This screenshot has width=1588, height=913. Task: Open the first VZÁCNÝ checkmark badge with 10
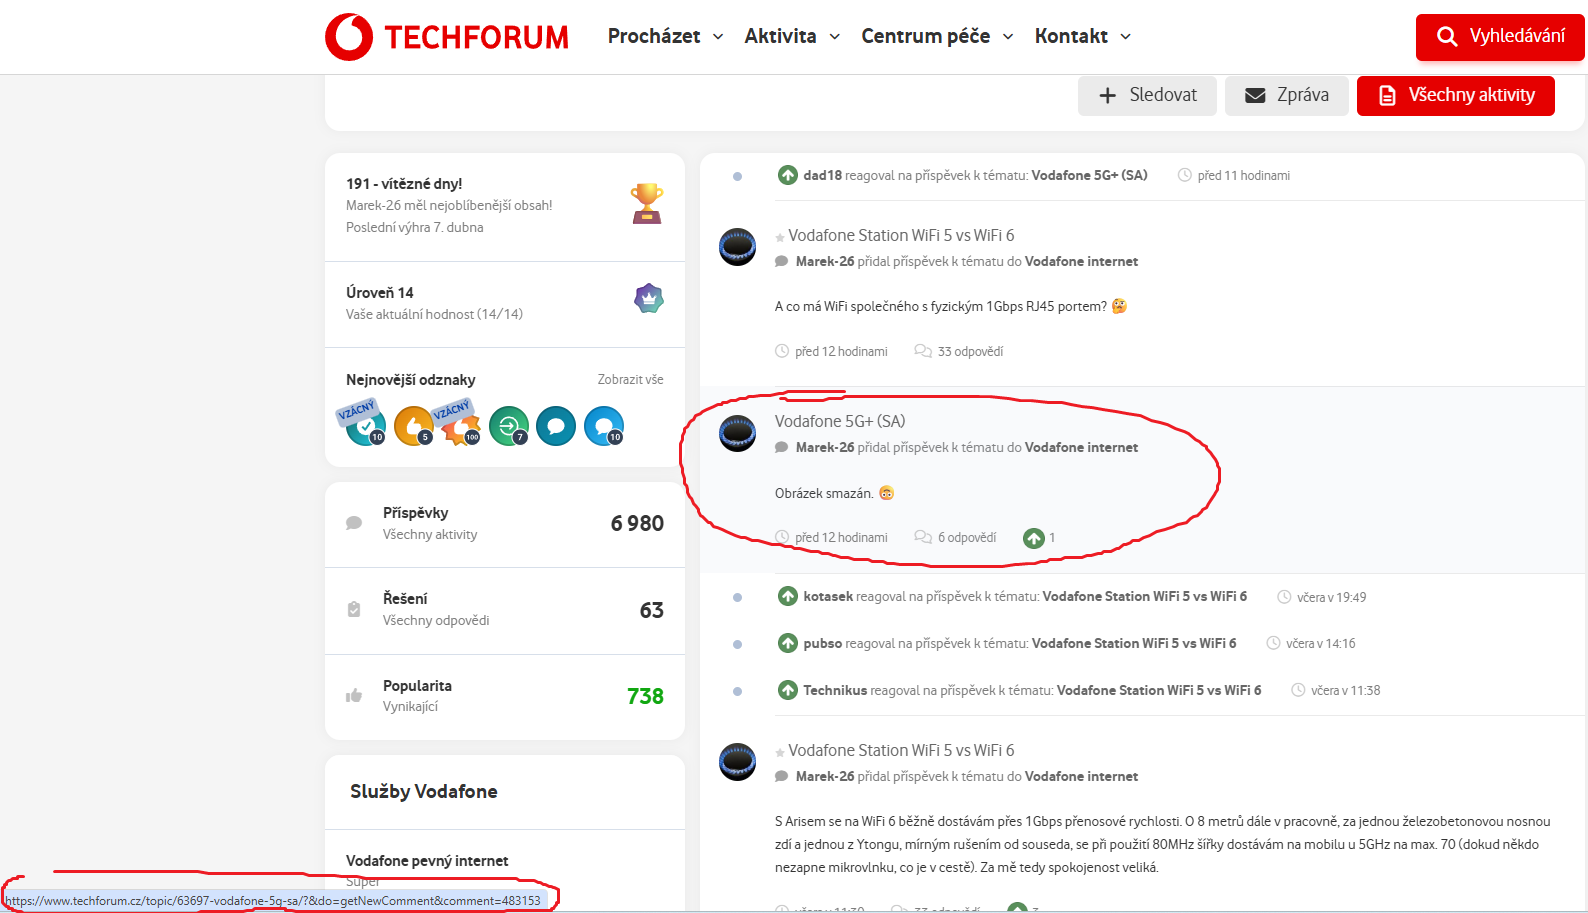coord(364,426)
